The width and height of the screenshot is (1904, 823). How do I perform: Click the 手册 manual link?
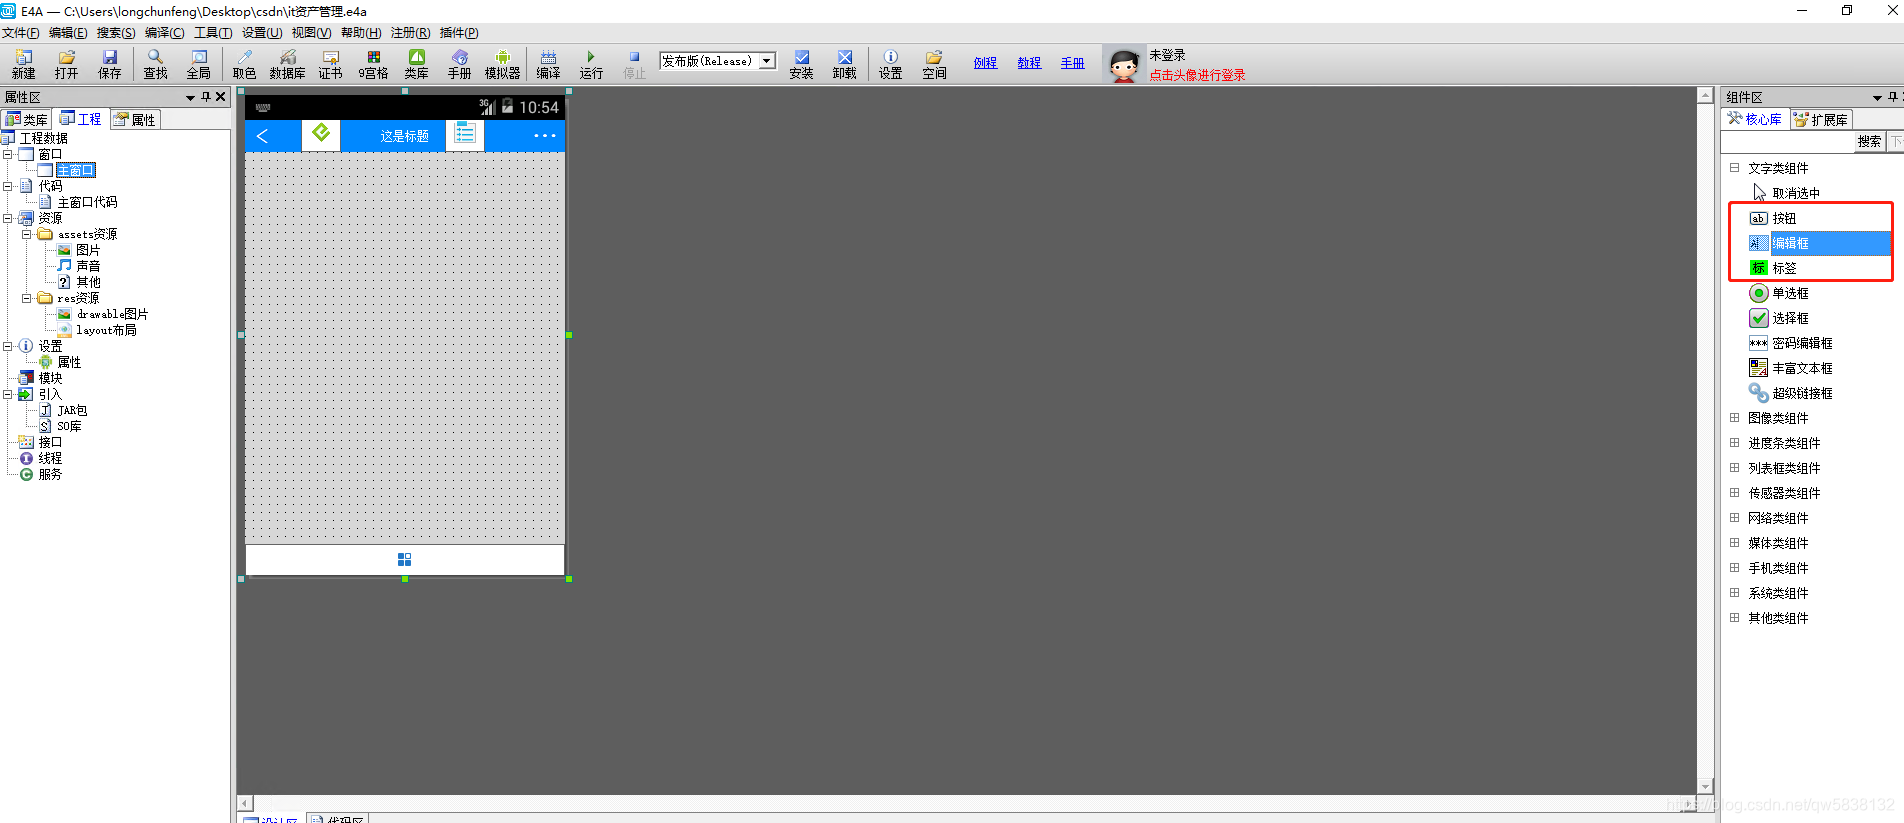(x=1072, y=63)
